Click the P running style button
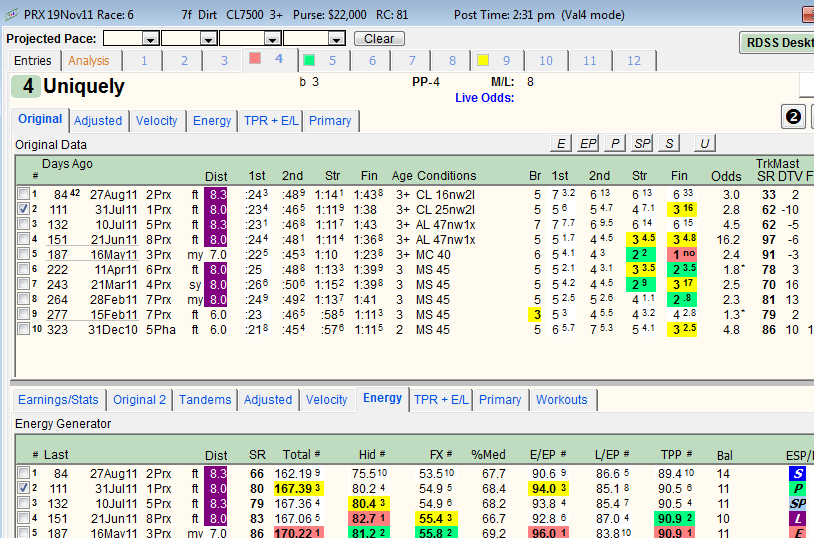This screenshot has height=538, width=814. point(615,143)
